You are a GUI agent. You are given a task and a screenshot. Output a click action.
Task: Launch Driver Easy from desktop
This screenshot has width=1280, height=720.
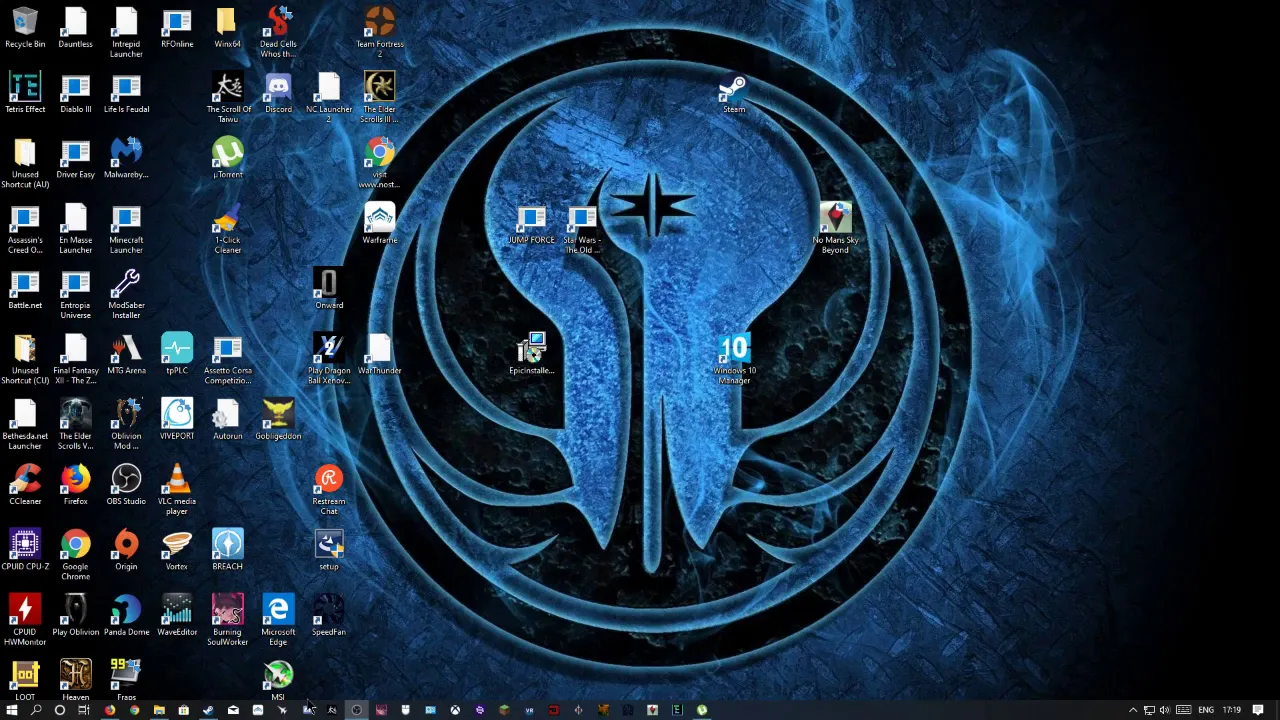click(x=75, y=158)
